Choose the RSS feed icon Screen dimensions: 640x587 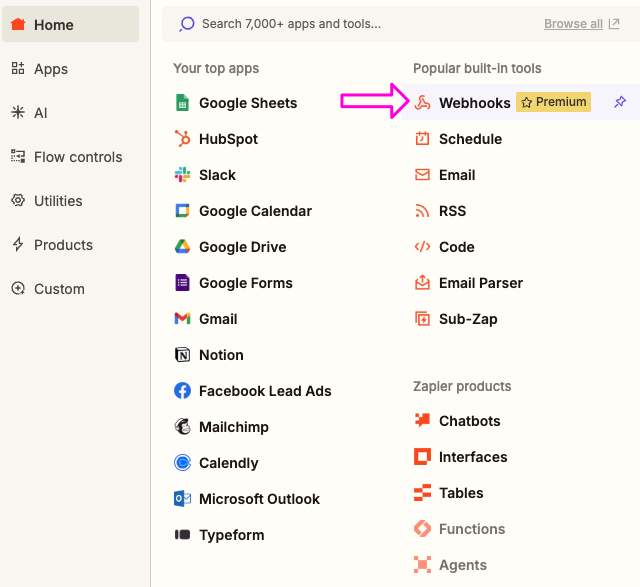pos(422,211)
